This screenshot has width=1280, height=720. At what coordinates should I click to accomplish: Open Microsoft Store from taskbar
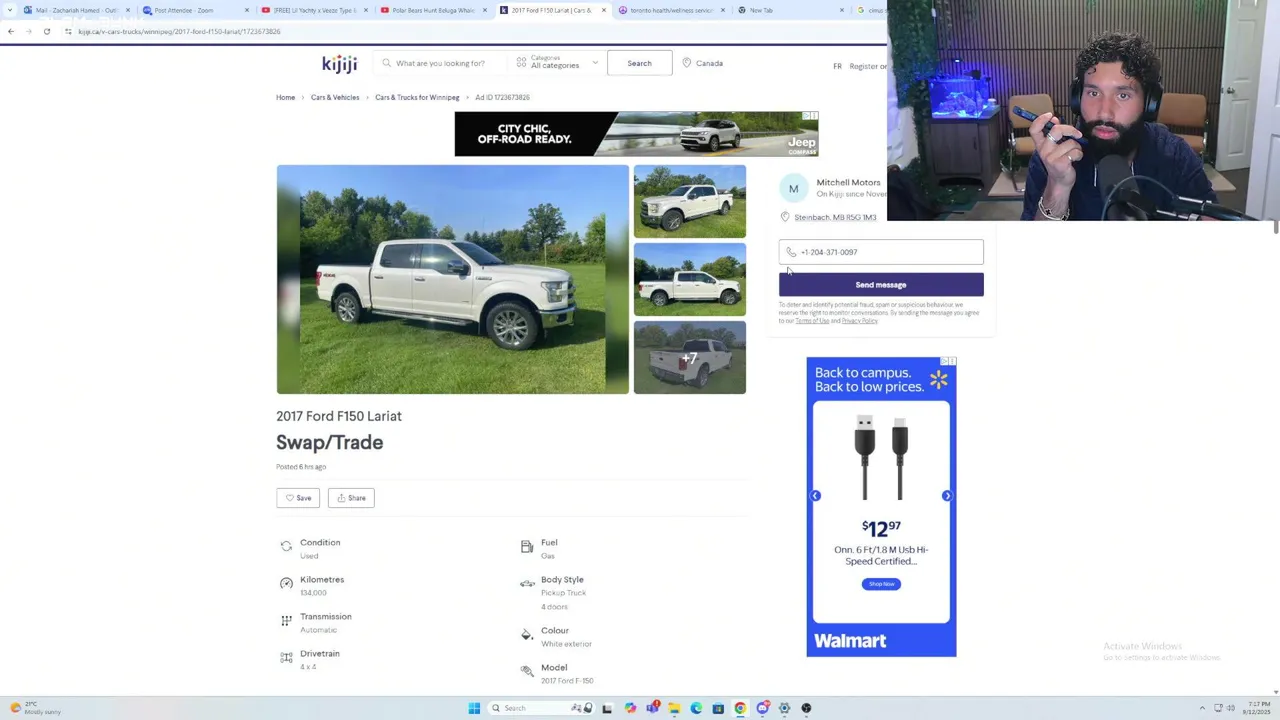pos(718,708)
